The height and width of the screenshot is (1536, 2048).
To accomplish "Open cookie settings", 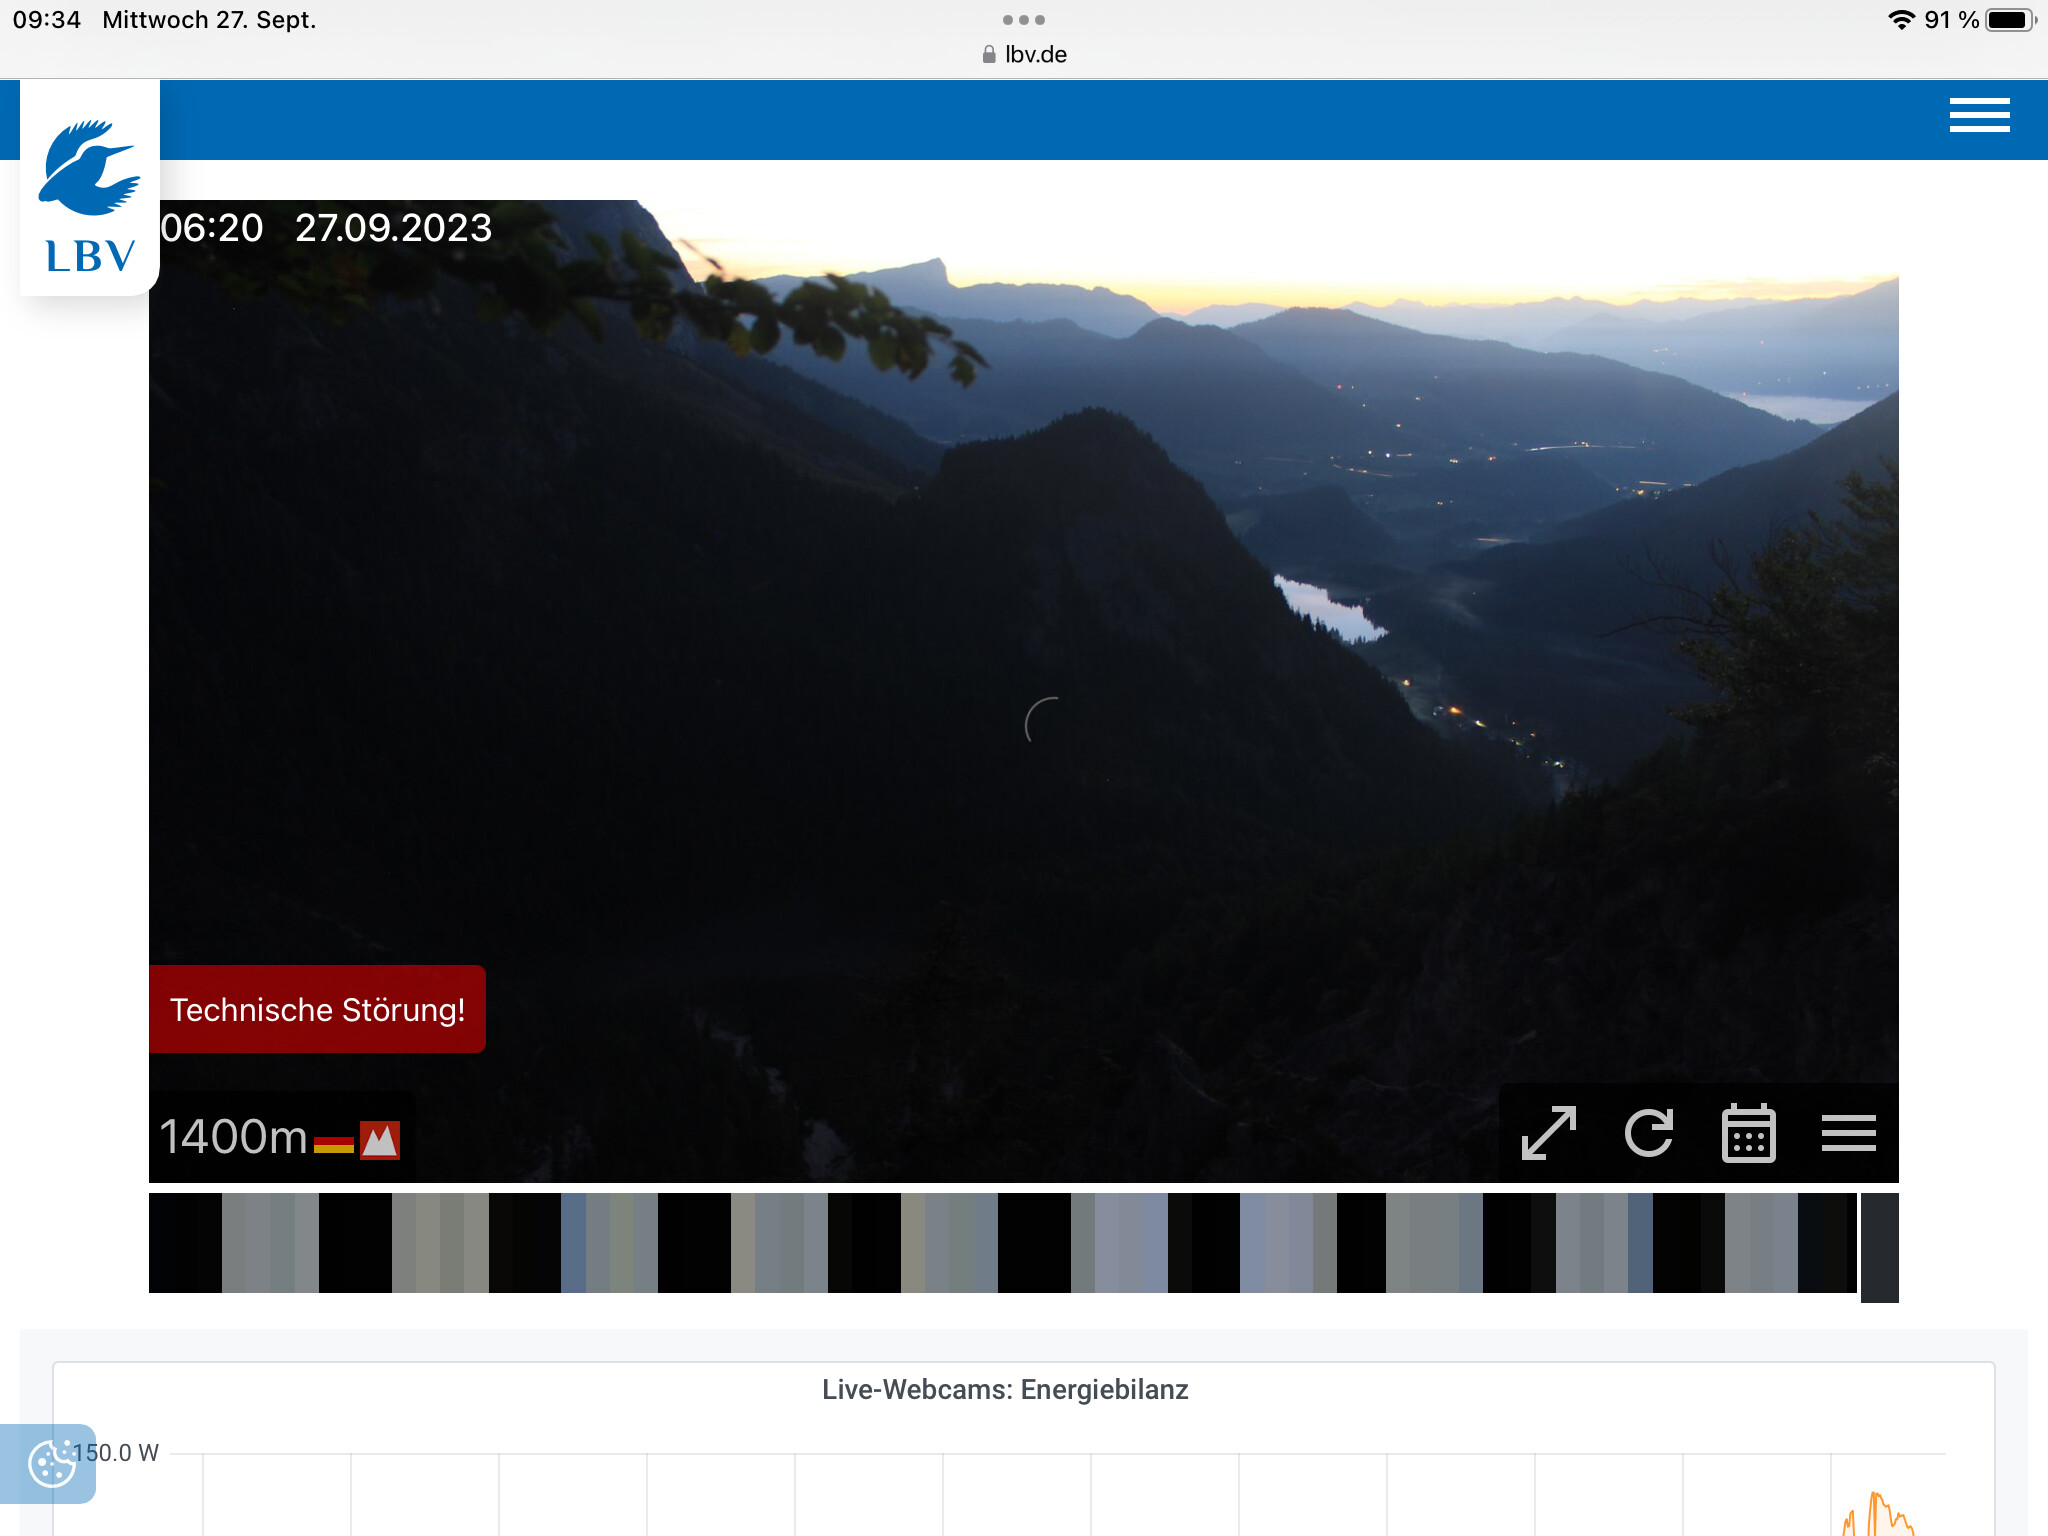I will coord(50,1464).
